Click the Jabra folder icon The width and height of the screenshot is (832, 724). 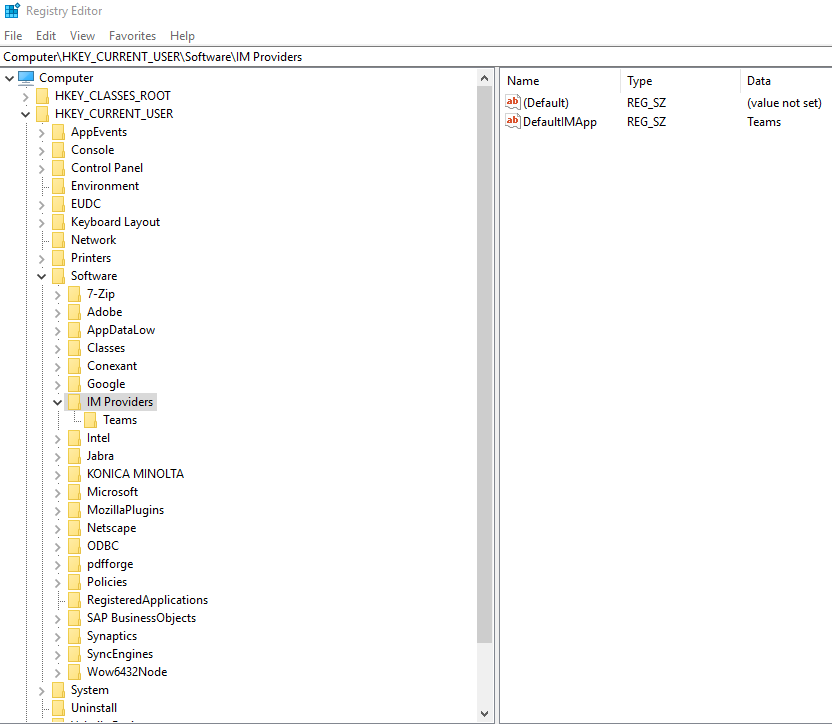[x=74, y=456]
